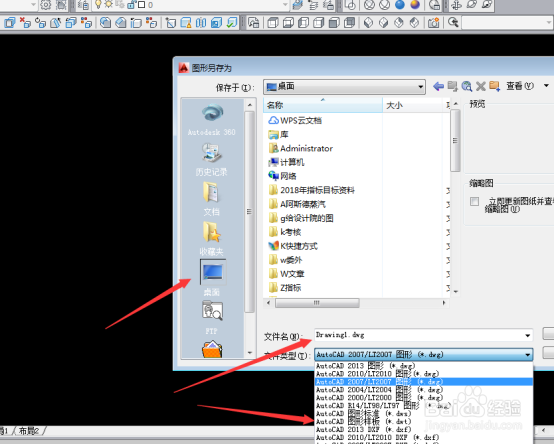Go back using the blue arrow
This screenshot has width=554, height=445.
coord(438,86)
